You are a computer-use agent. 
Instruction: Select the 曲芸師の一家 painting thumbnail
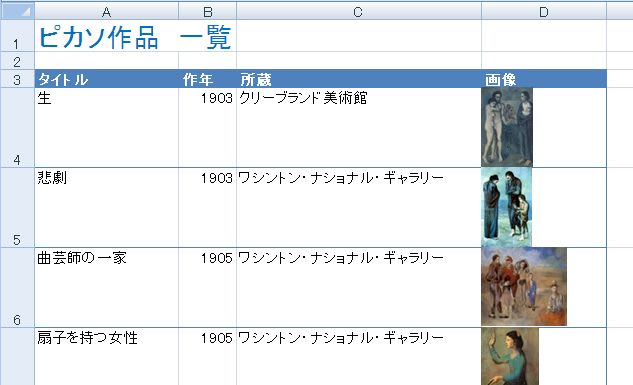[524, 287]
